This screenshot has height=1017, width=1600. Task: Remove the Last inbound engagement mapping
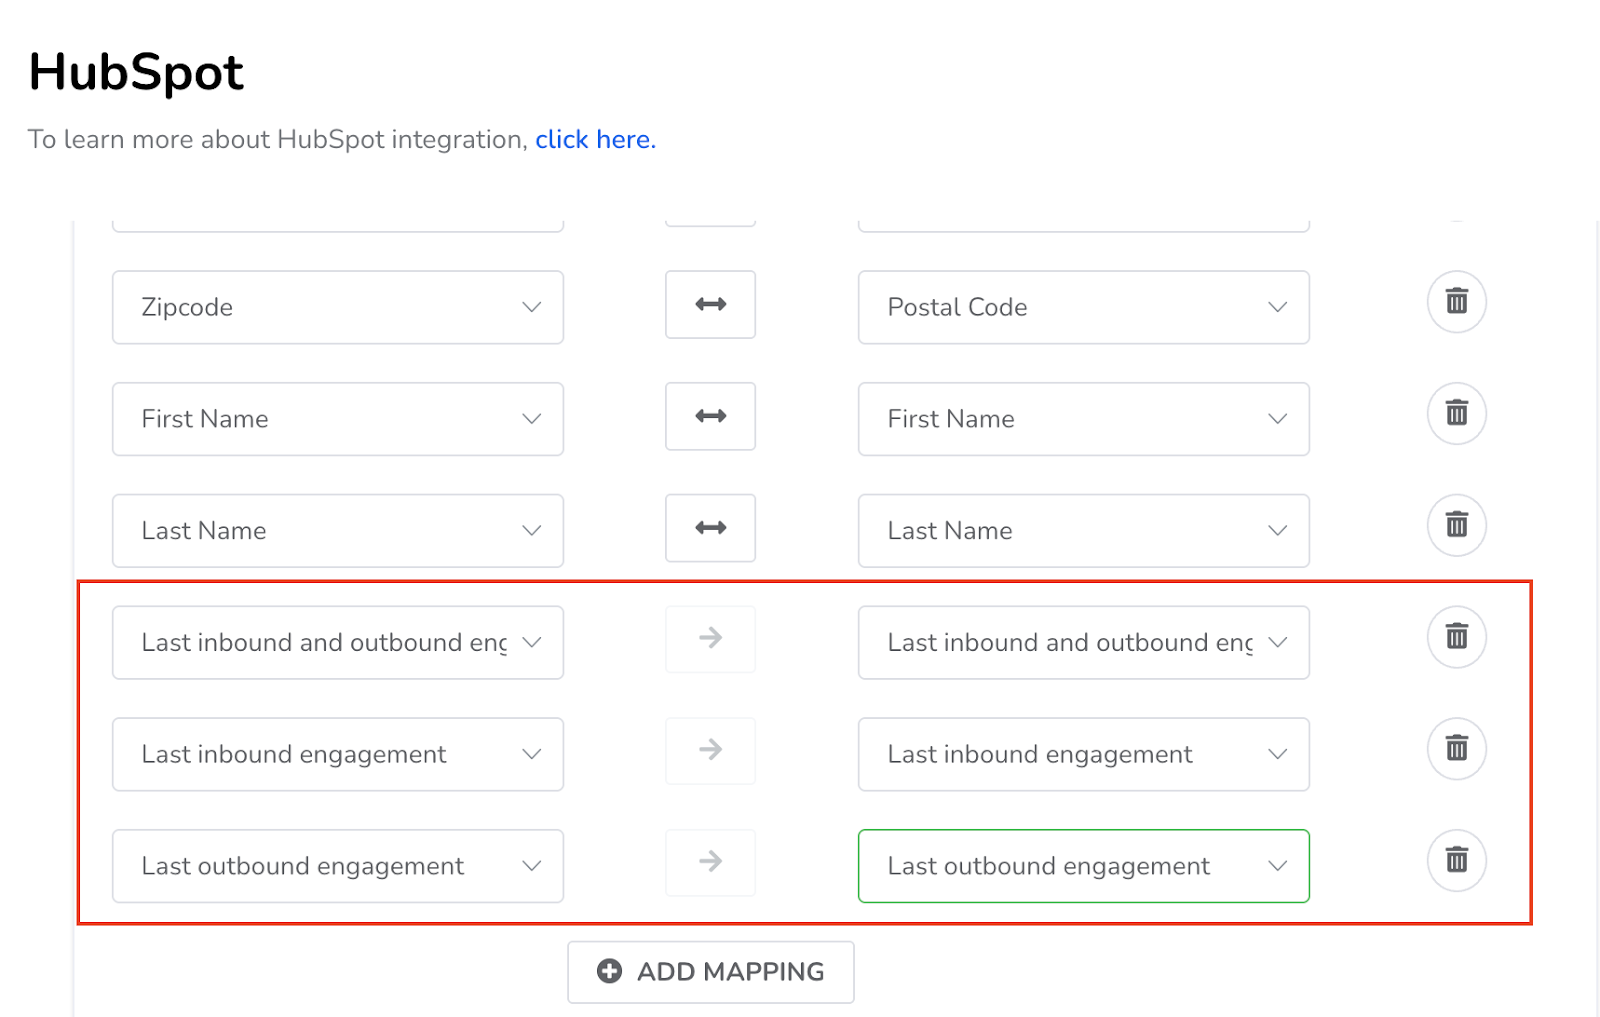pos(1456,749)
